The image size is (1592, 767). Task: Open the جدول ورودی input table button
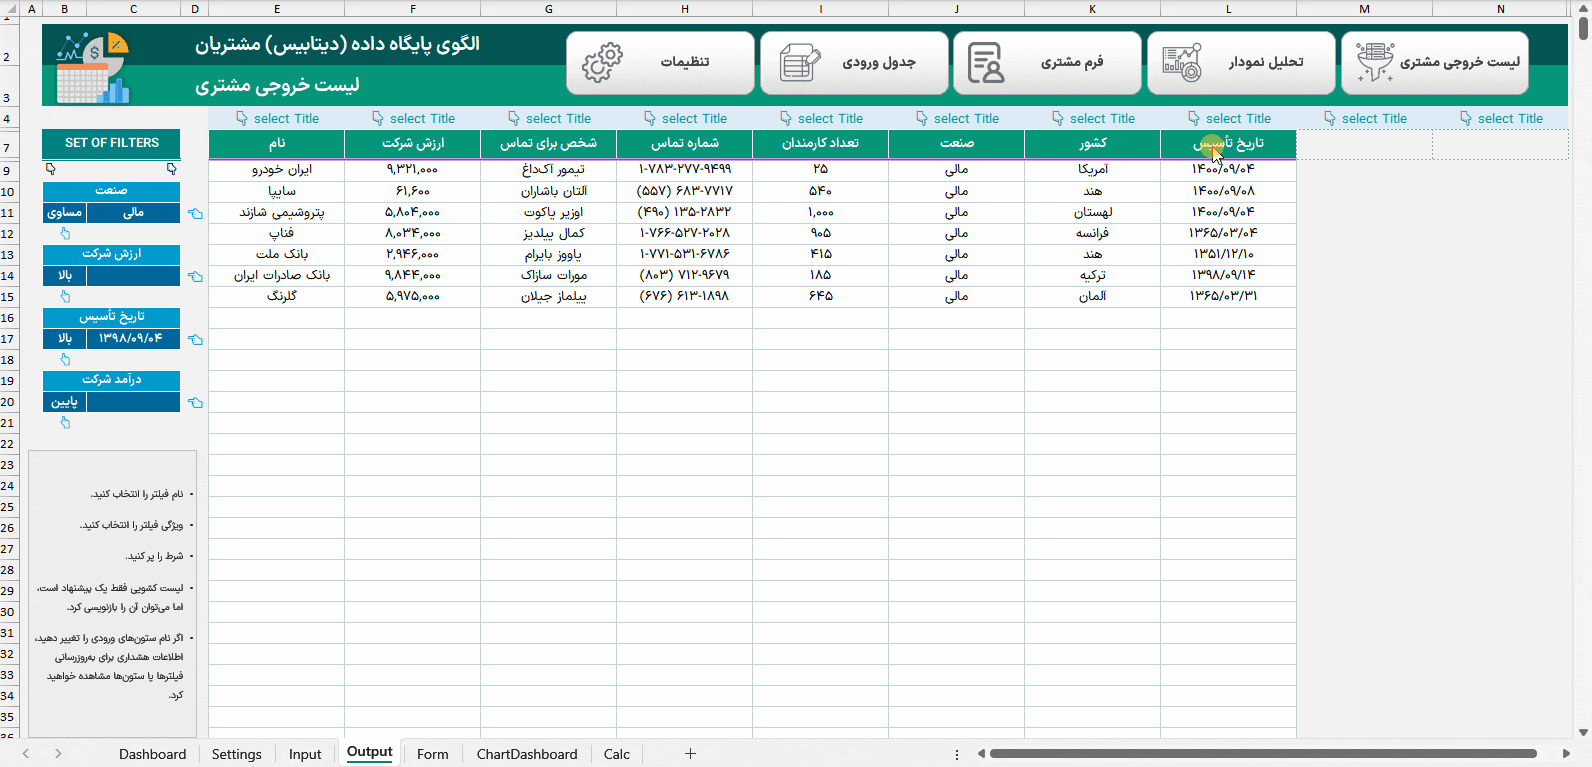(x=854, y=63)
